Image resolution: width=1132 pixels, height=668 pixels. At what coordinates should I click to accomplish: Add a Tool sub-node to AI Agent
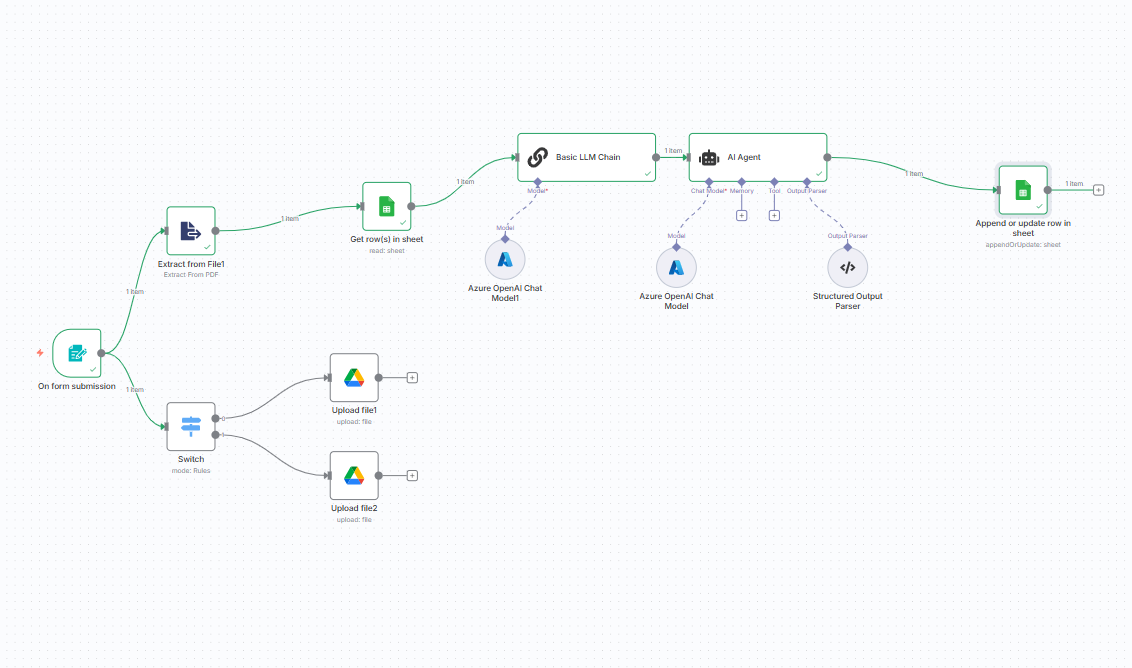pos(774,216)
